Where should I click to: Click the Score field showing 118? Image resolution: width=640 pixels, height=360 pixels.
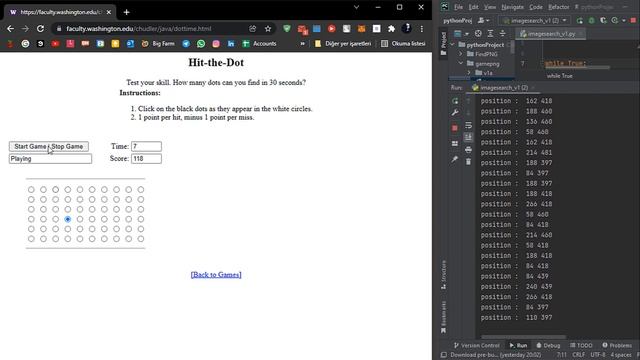coord(146,159)
